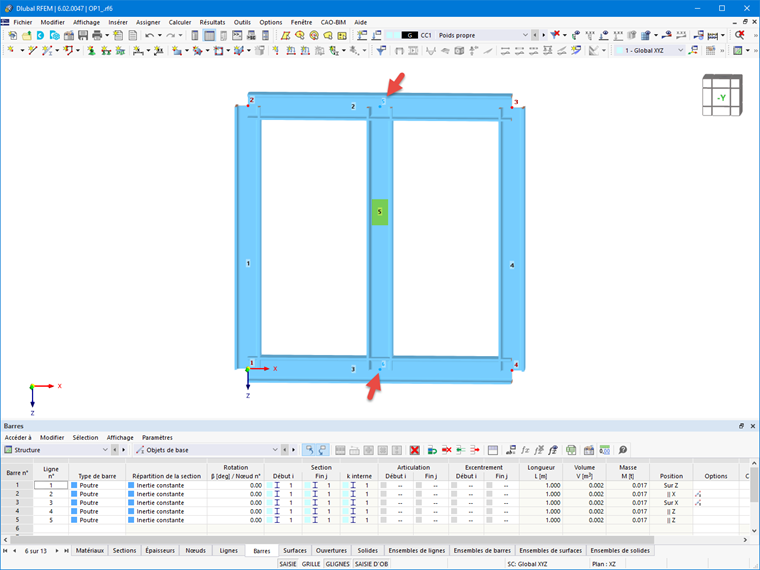Undo the last action
The width and height of the screenshot is (760, 570).
(149, 35)
